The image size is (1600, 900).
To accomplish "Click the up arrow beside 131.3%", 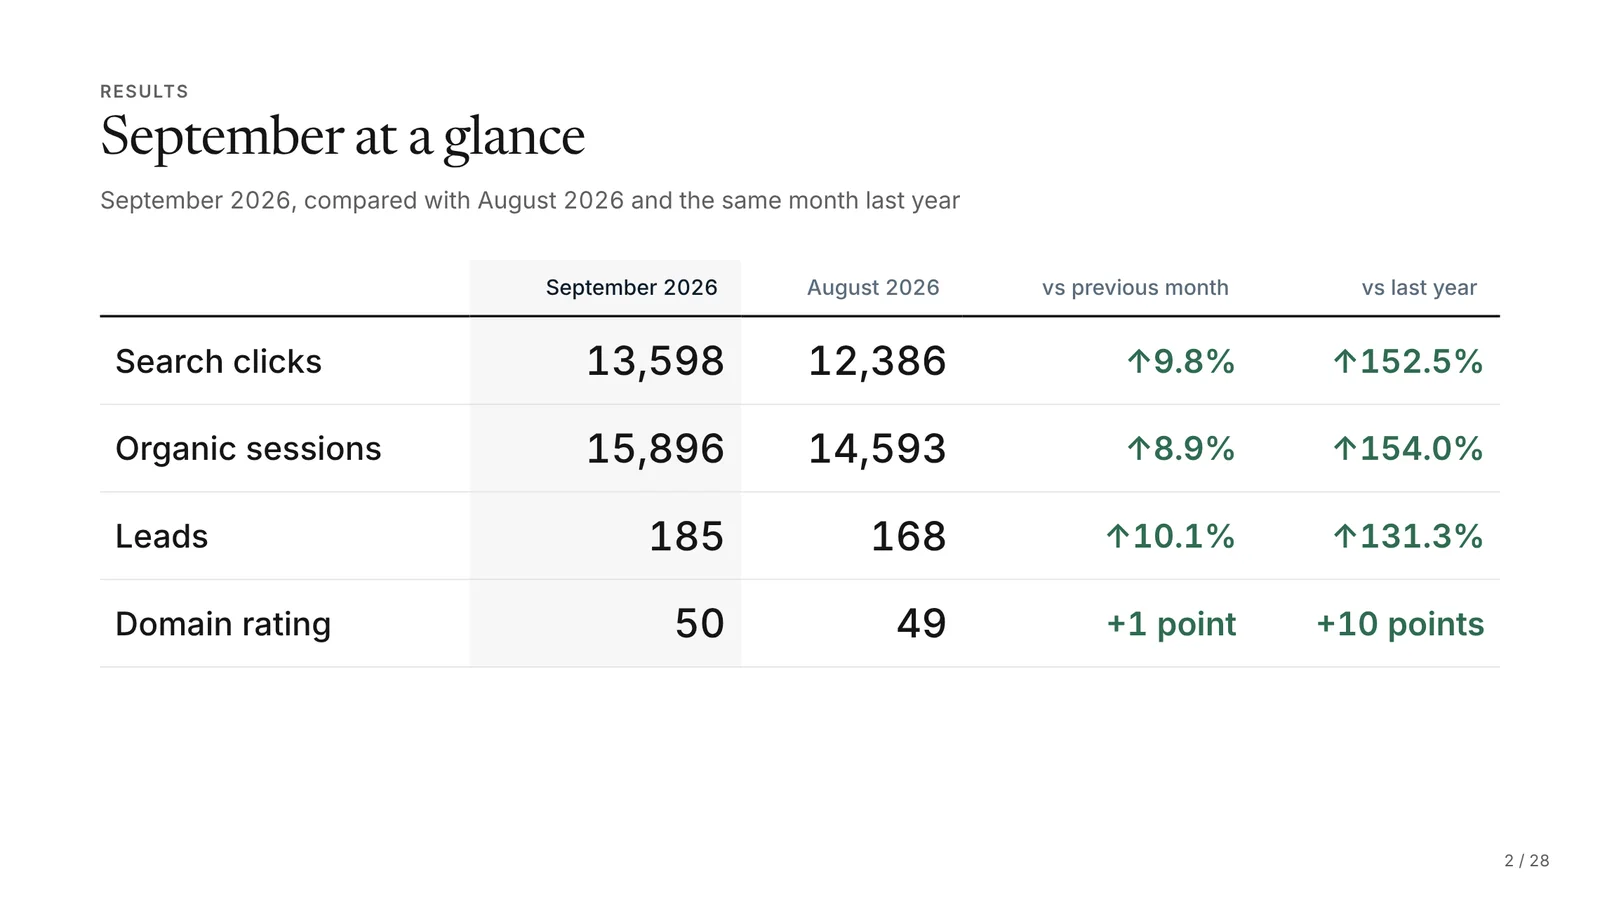I will click(1345, 536).
